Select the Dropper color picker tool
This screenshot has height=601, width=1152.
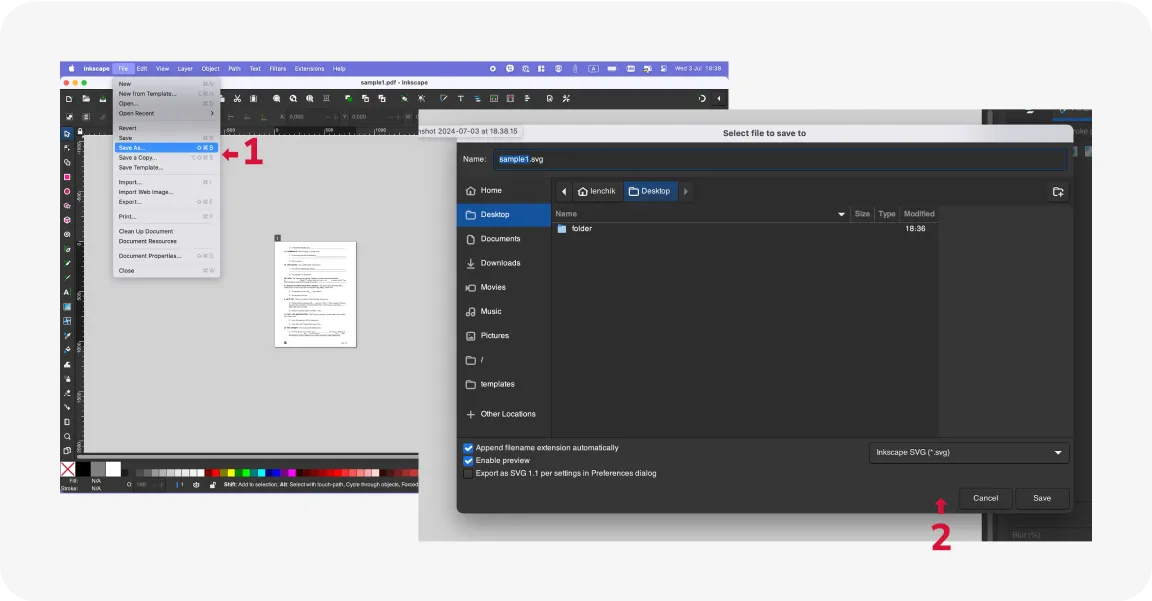67,335
